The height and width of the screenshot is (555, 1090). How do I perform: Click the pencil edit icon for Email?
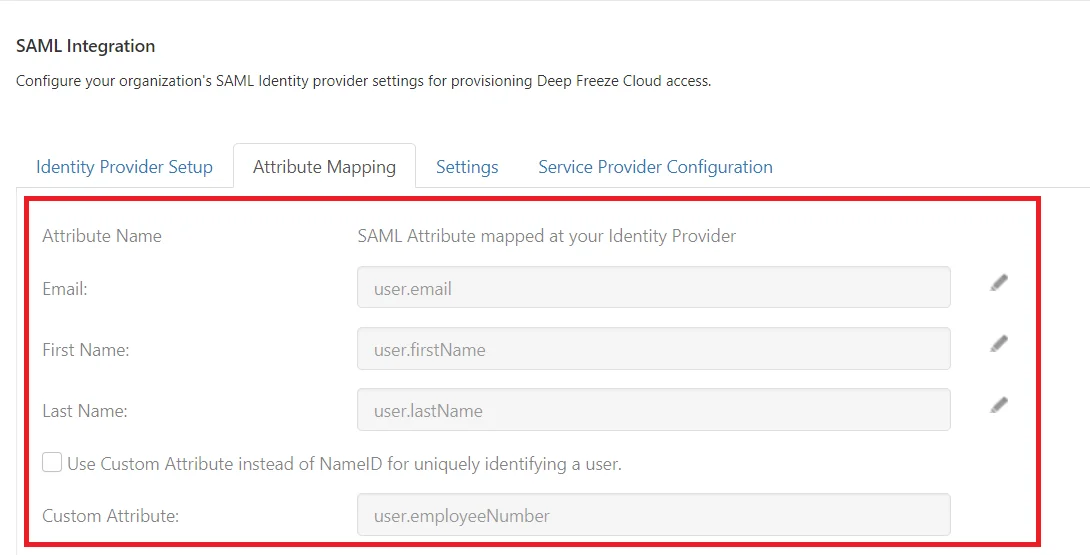click(999, 283)
